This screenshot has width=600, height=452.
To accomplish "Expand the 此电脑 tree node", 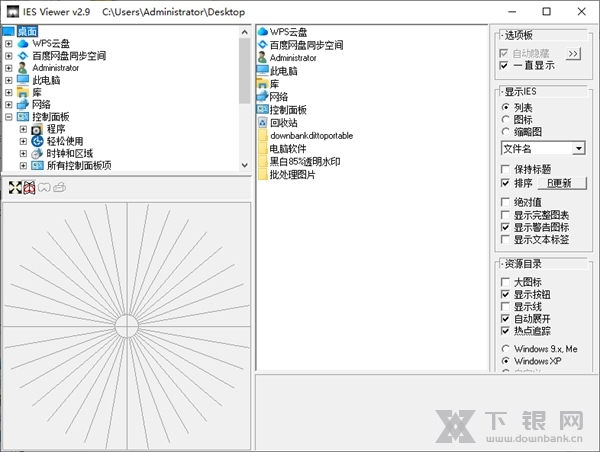I will click(9, 80).
